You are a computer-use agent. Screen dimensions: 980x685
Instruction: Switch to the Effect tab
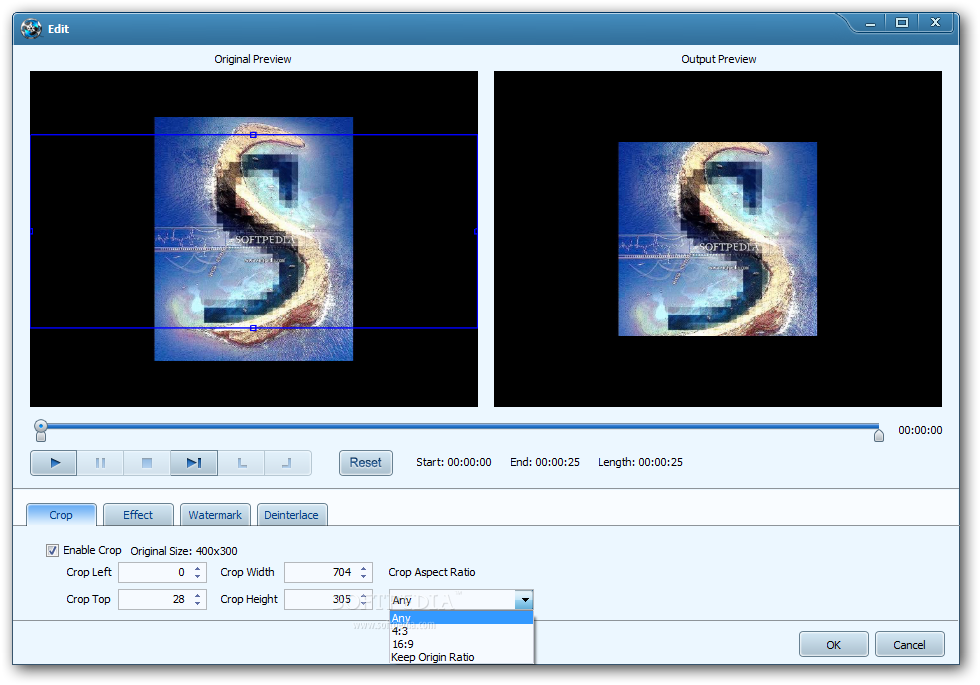click(x=138, y=515)
